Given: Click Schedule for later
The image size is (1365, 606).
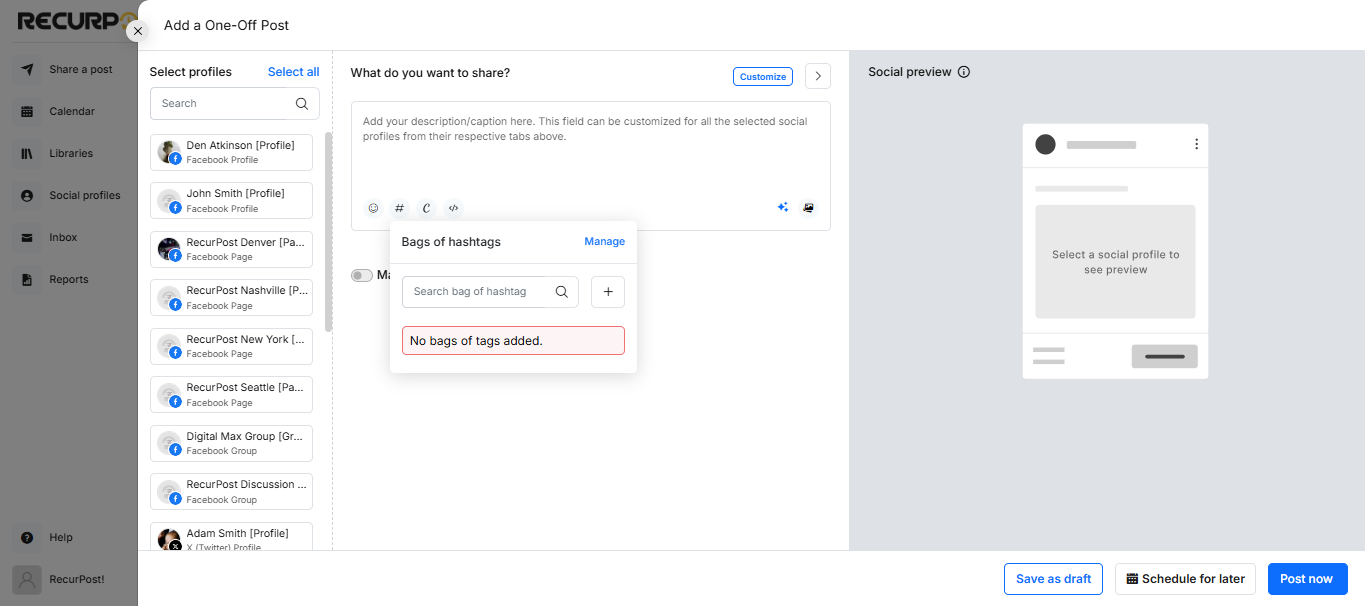Looking at the screenshot, I should point(1185,579).
